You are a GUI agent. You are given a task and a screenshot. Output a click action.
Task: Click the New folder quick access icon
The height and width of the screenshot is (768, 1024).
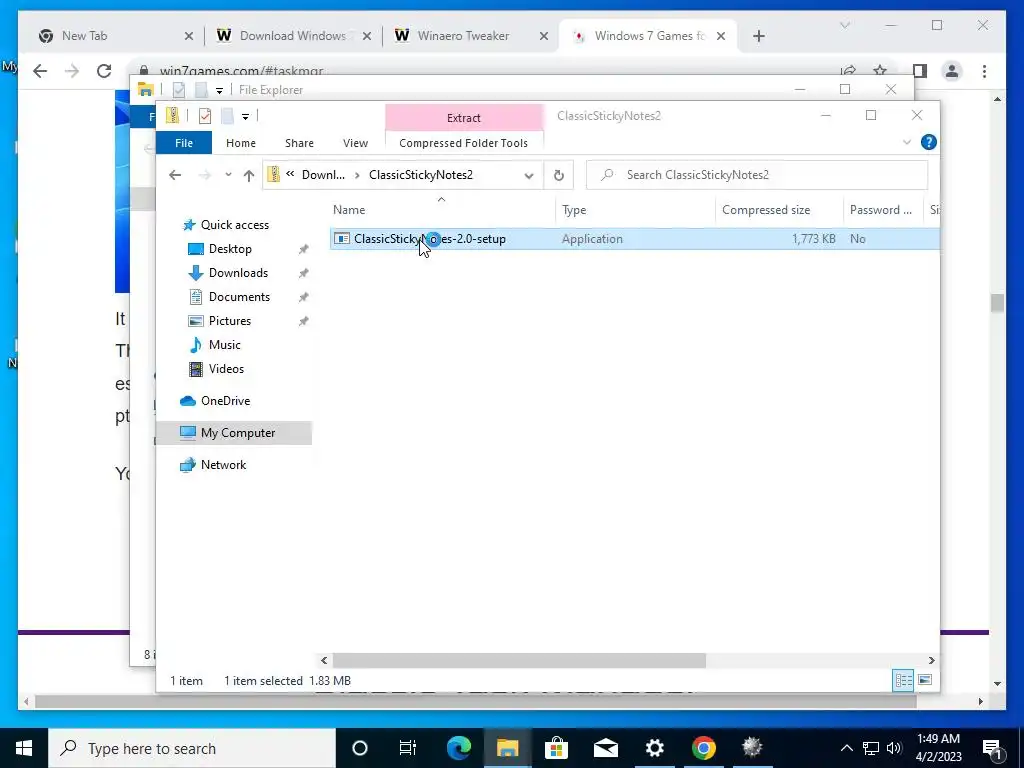coord(227,116)
